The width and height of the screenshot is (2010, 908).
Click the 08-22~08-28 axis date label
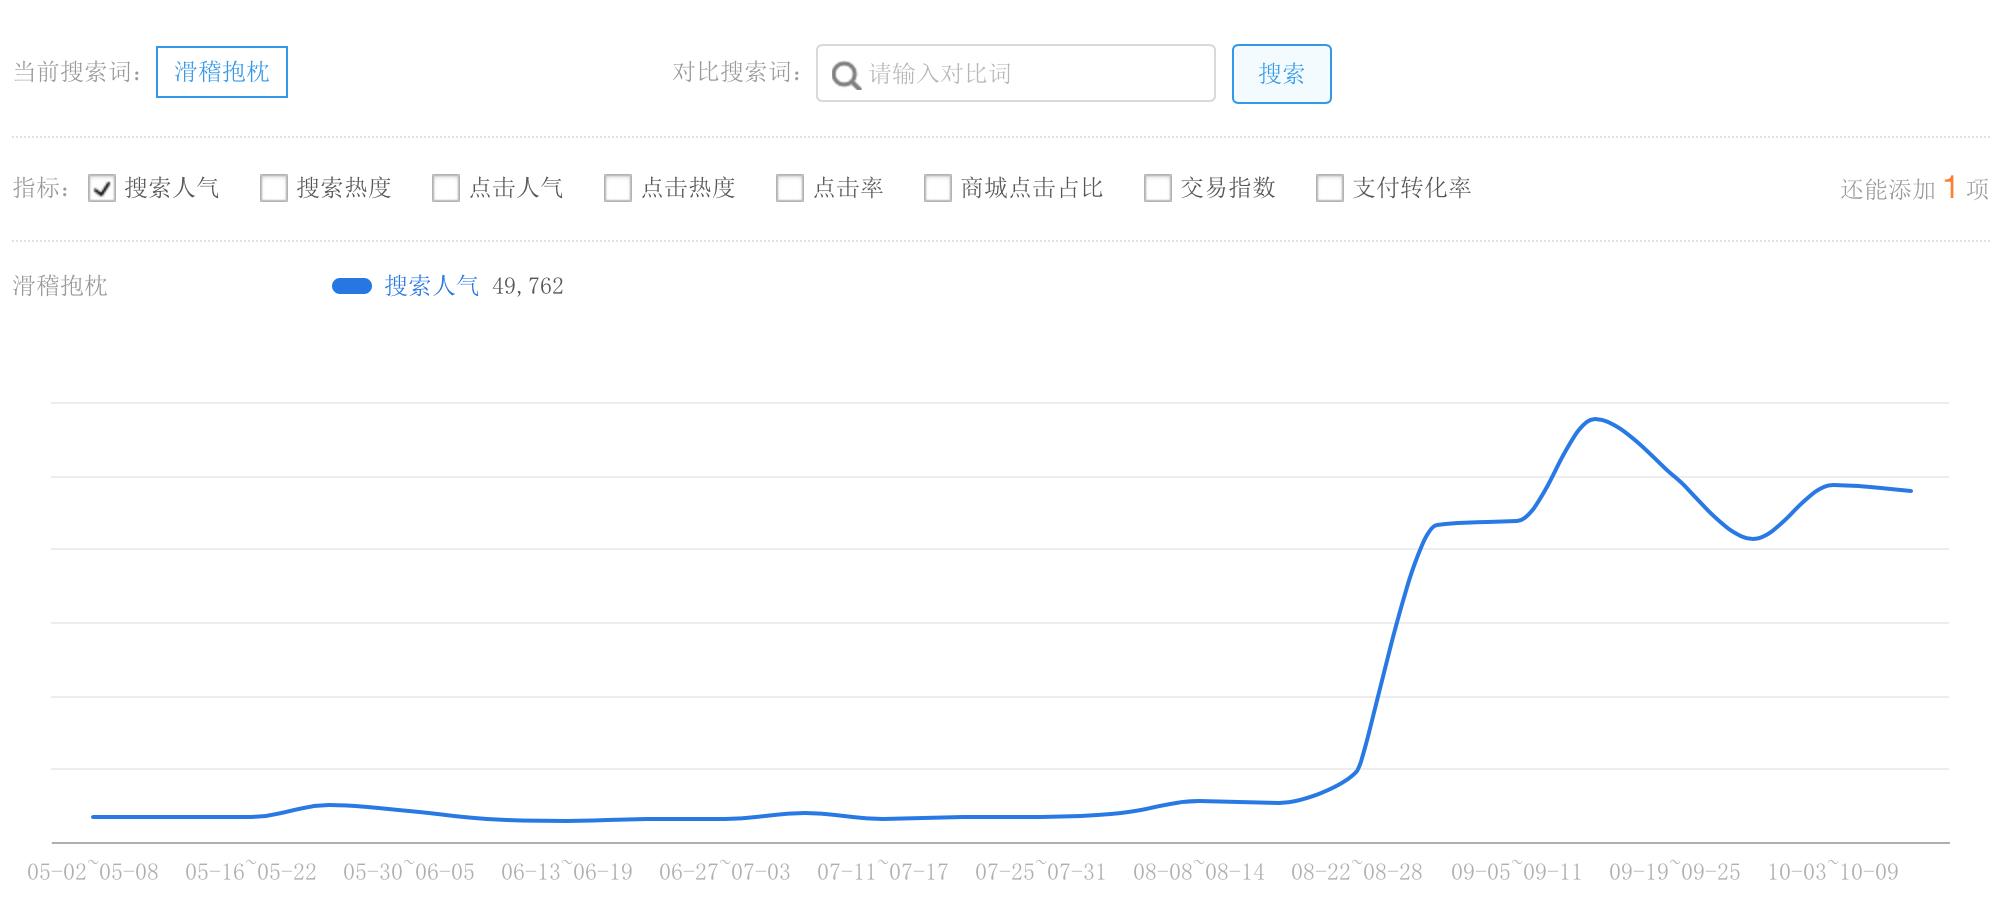(x=1357, y=873)
